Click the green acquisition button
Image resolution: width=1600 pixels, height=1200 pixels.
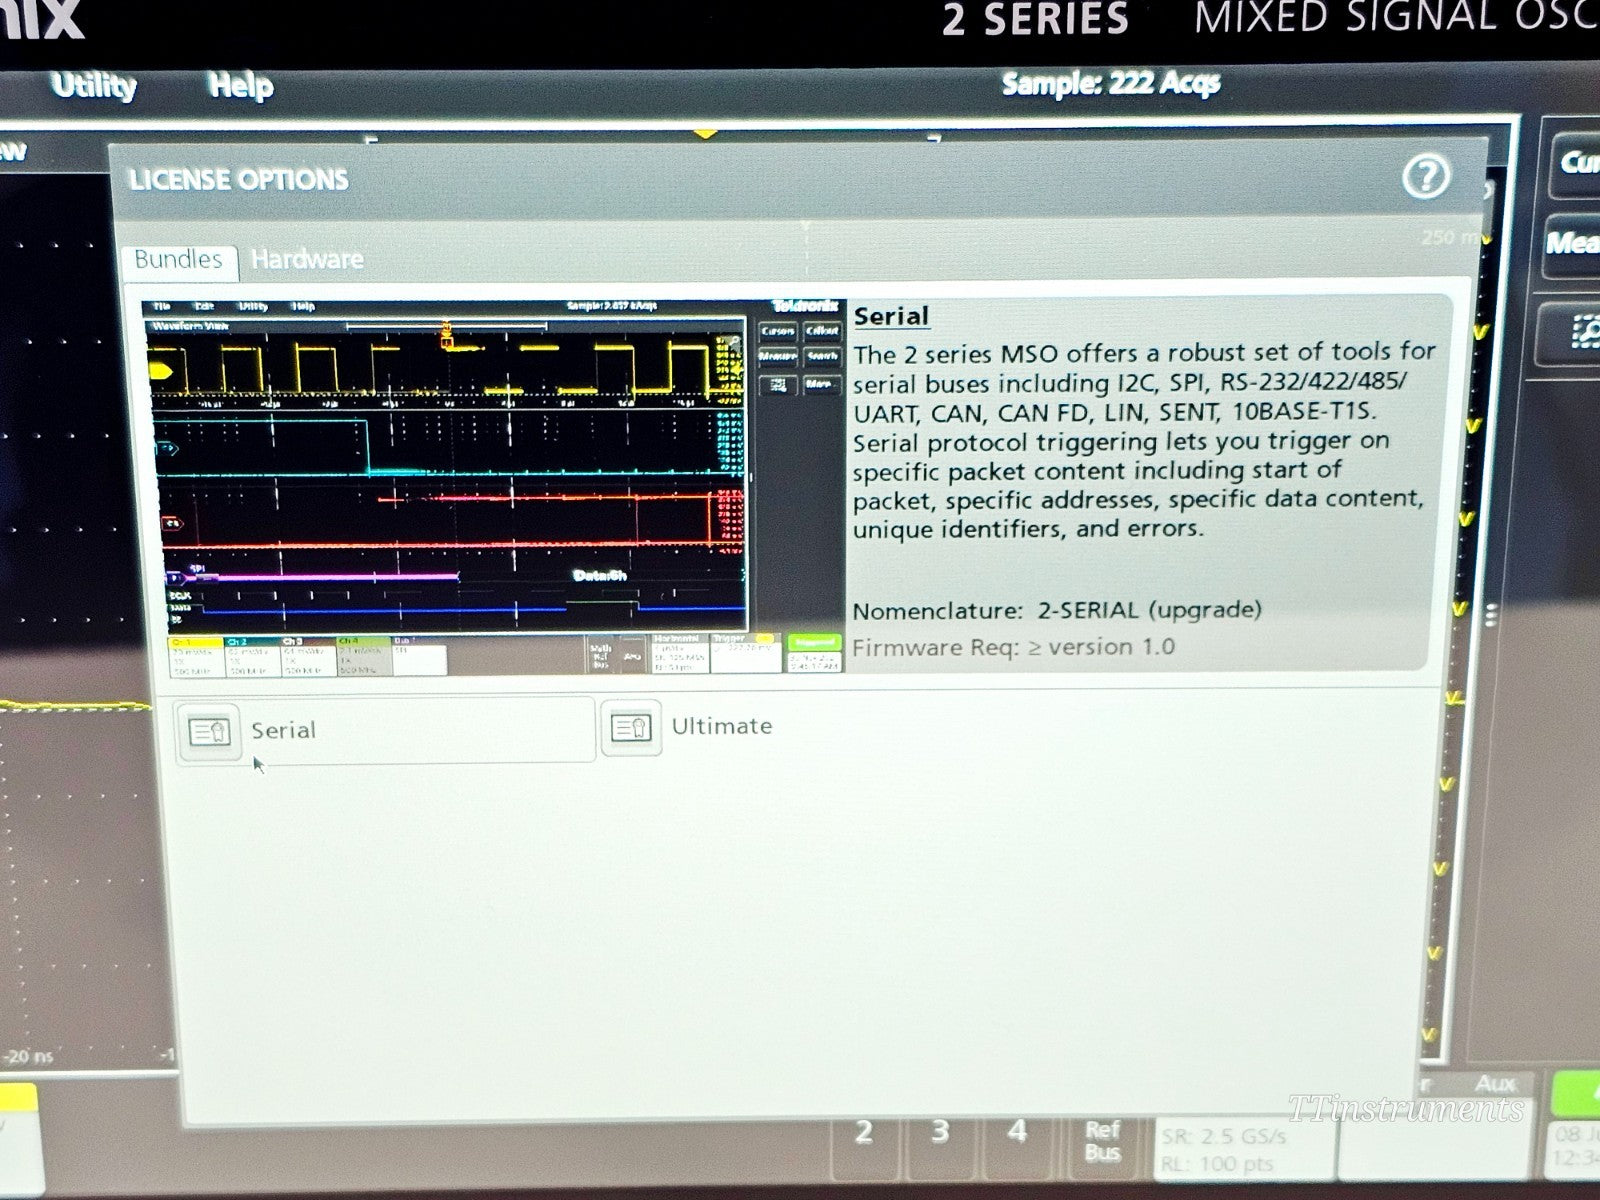click(1576, 1094)
